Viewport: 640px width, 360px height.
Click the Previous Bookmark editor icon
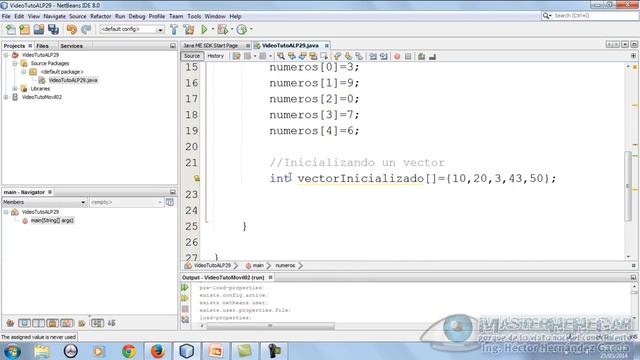pos(337,56)
